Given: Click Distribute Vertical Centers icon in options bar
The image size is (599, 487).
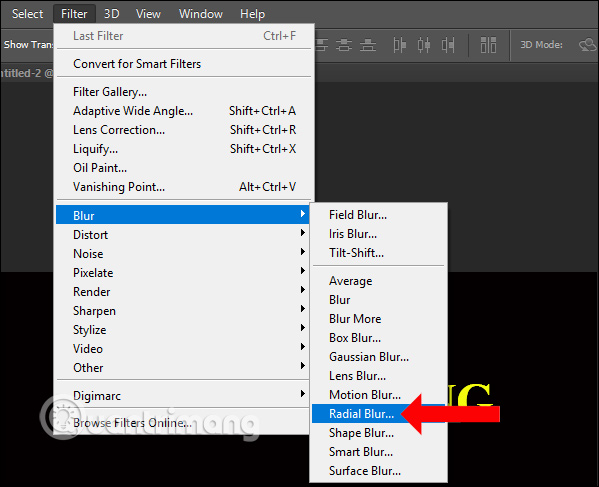Looking at the screenshot, I should [x=344, y=45].
